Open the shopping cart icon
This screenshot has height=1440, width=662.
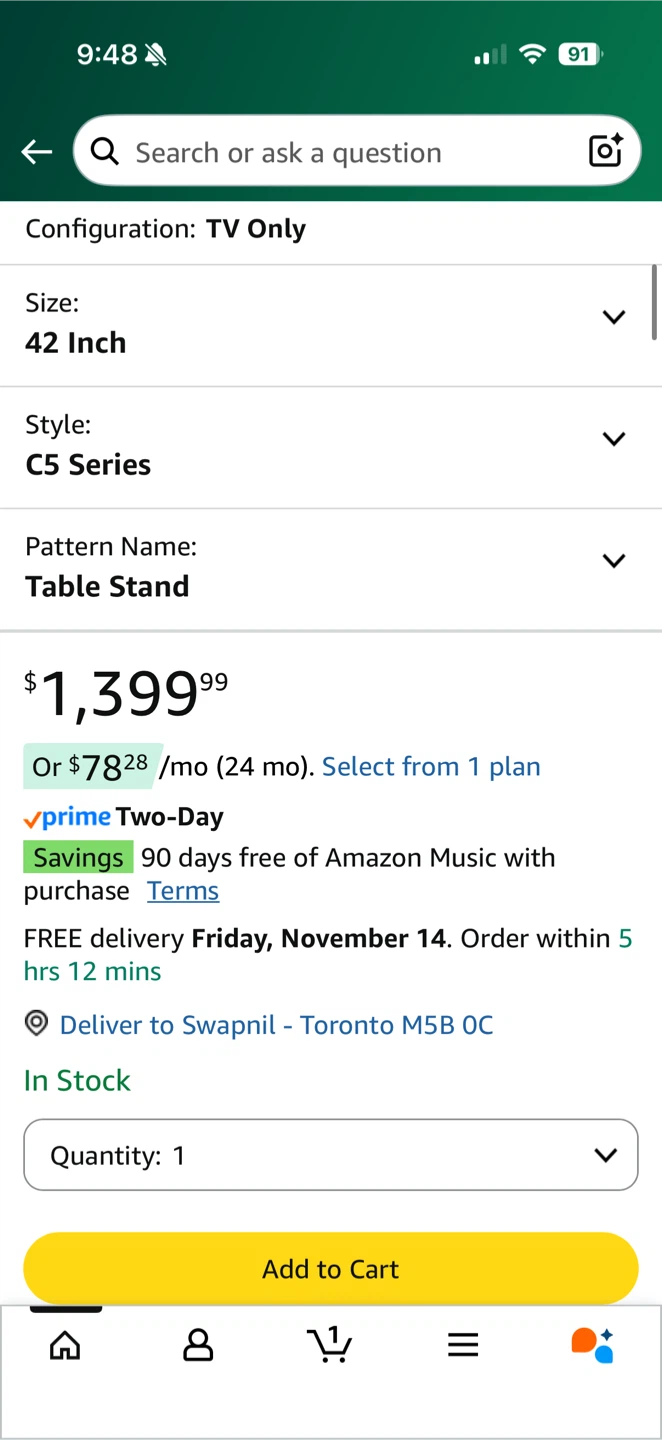coord(330,1344)
